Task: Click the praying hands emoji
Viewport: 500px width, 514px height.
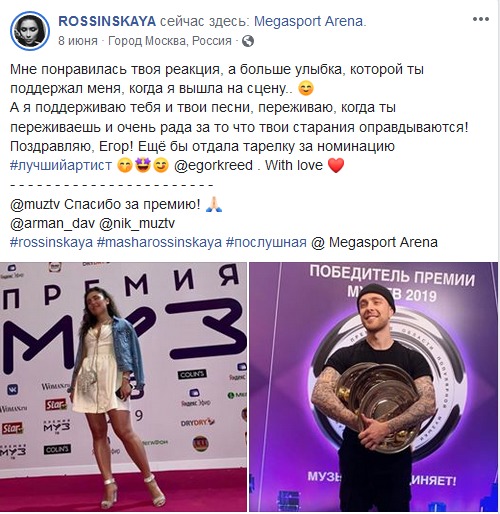Action: (x=214, y=204)
